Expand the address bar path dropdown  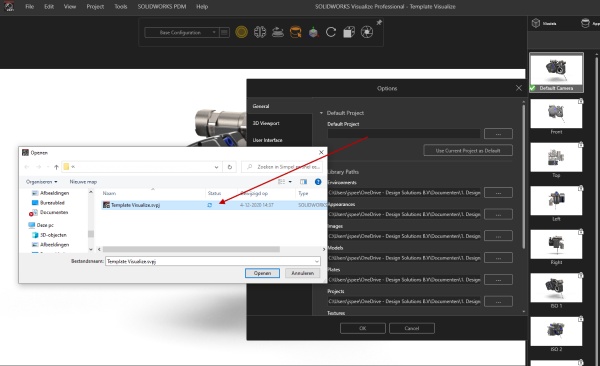click(216, 167)
